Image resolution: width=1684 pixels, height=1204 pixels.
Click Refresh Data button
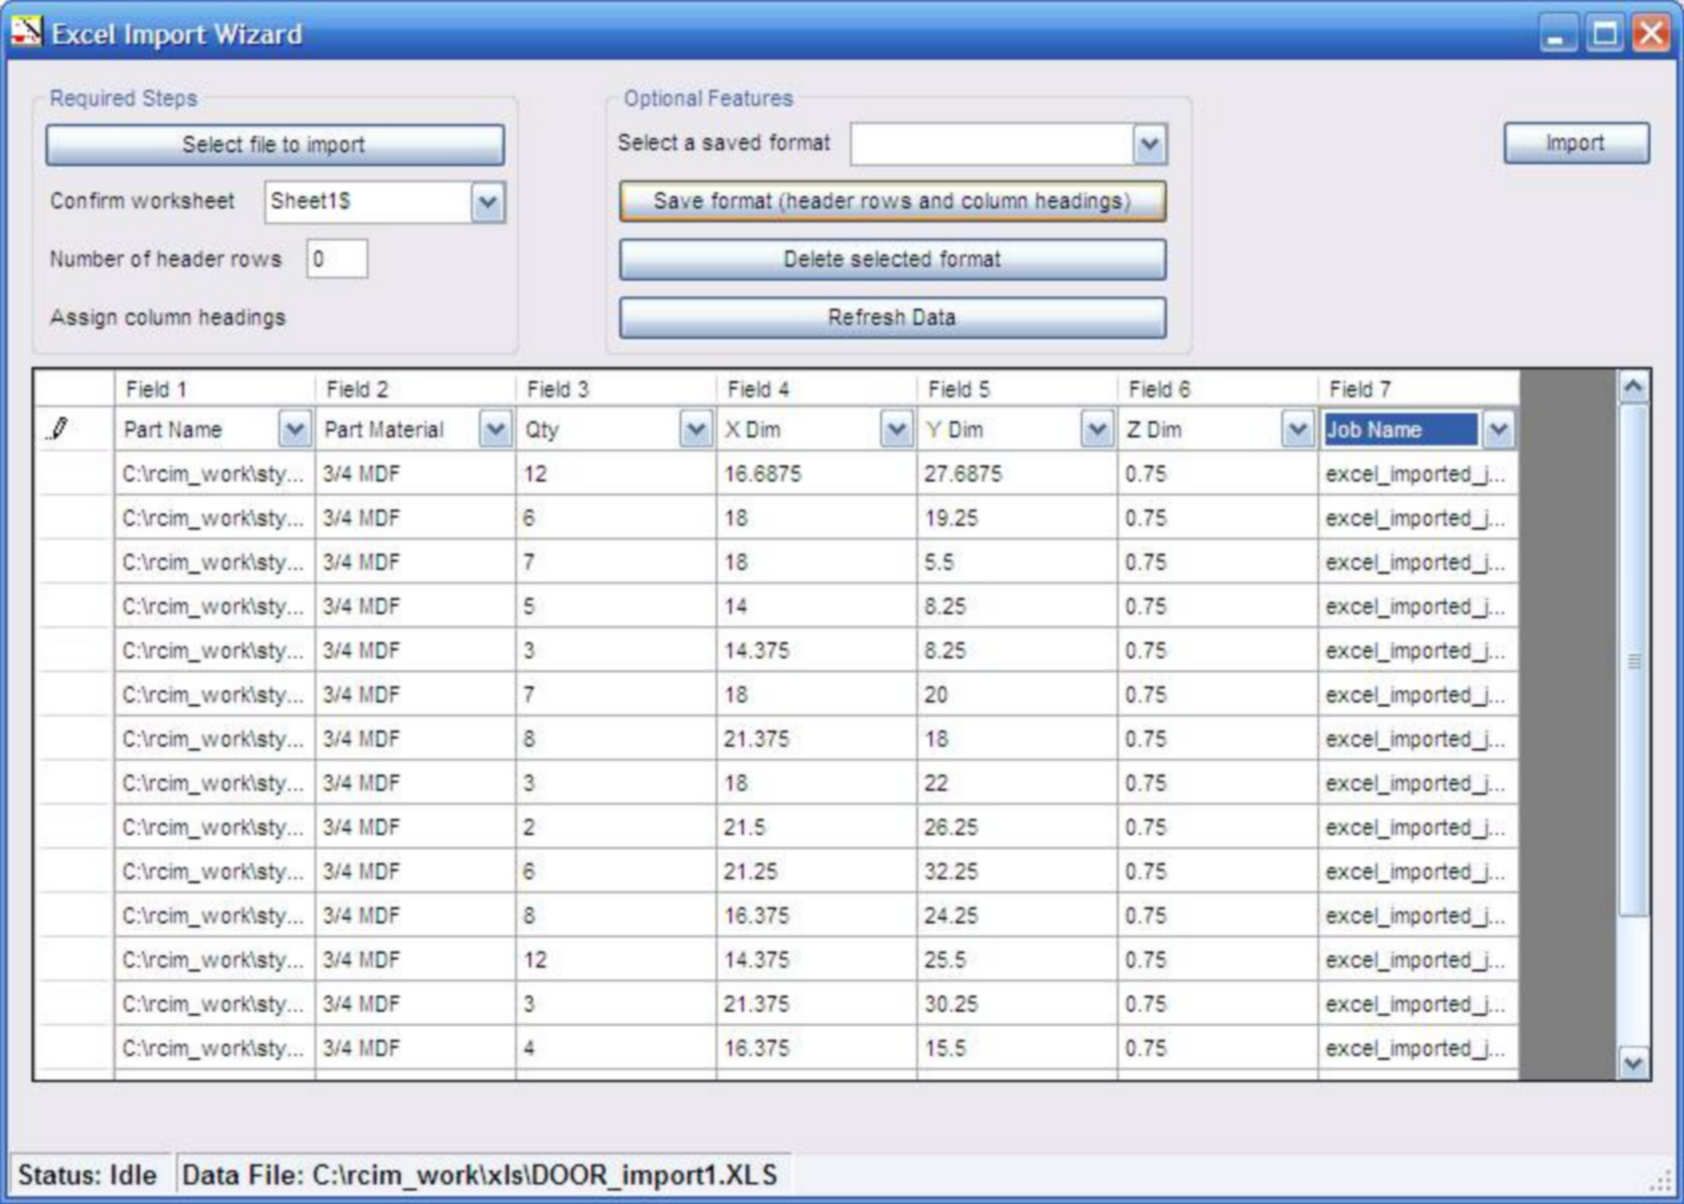891,317
